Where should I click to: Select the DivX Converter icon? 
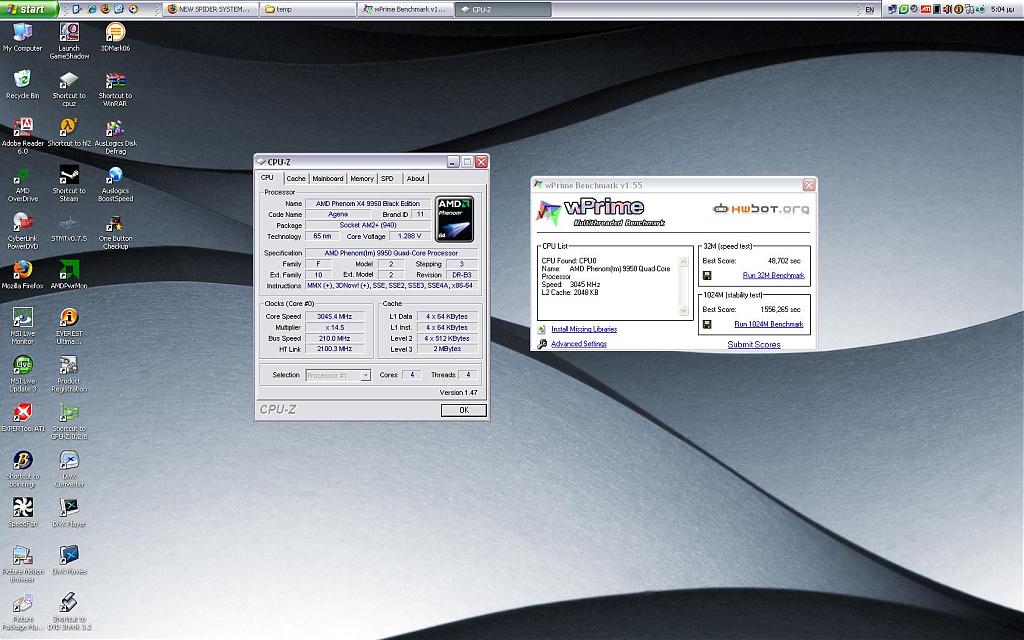[69, 469]
